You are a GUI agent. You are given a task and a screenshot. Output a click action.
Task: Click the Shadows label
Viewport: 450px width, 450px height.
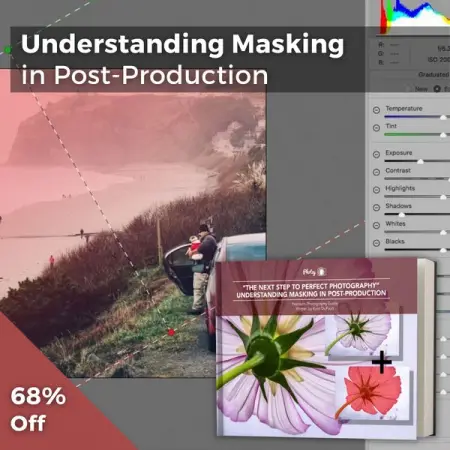pos(398,206)
